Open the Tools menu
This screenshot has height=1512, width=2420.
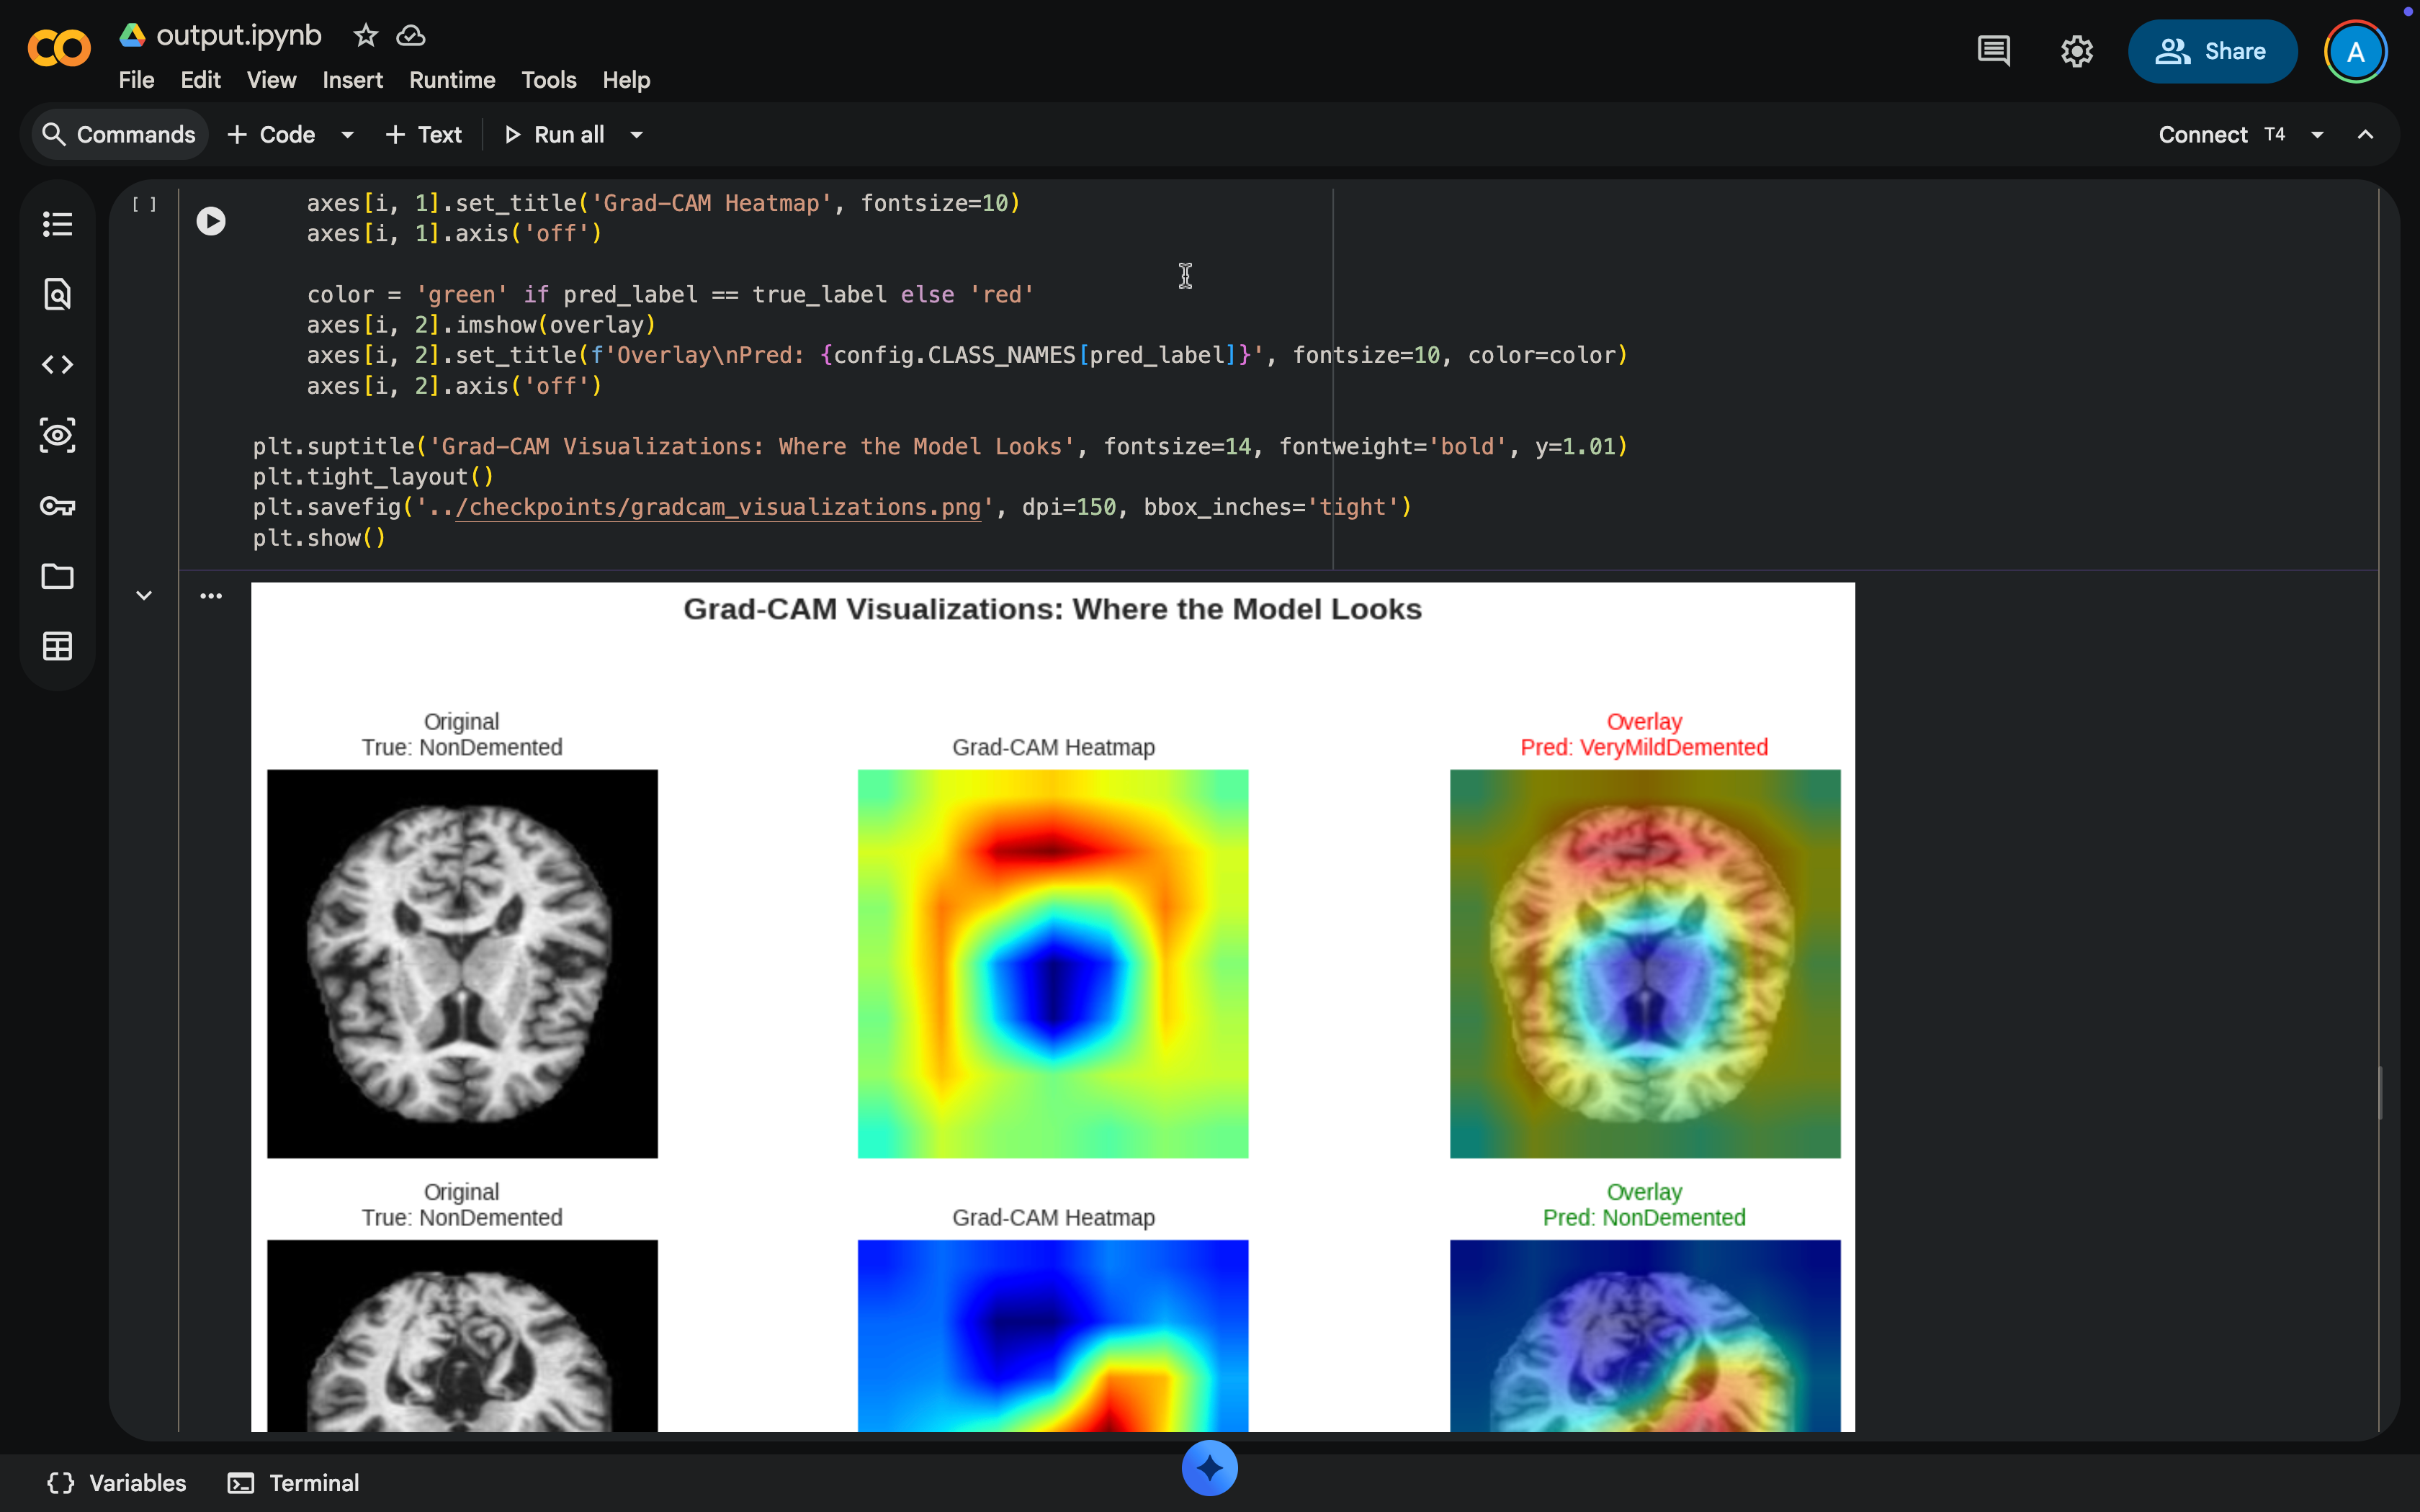548,80
